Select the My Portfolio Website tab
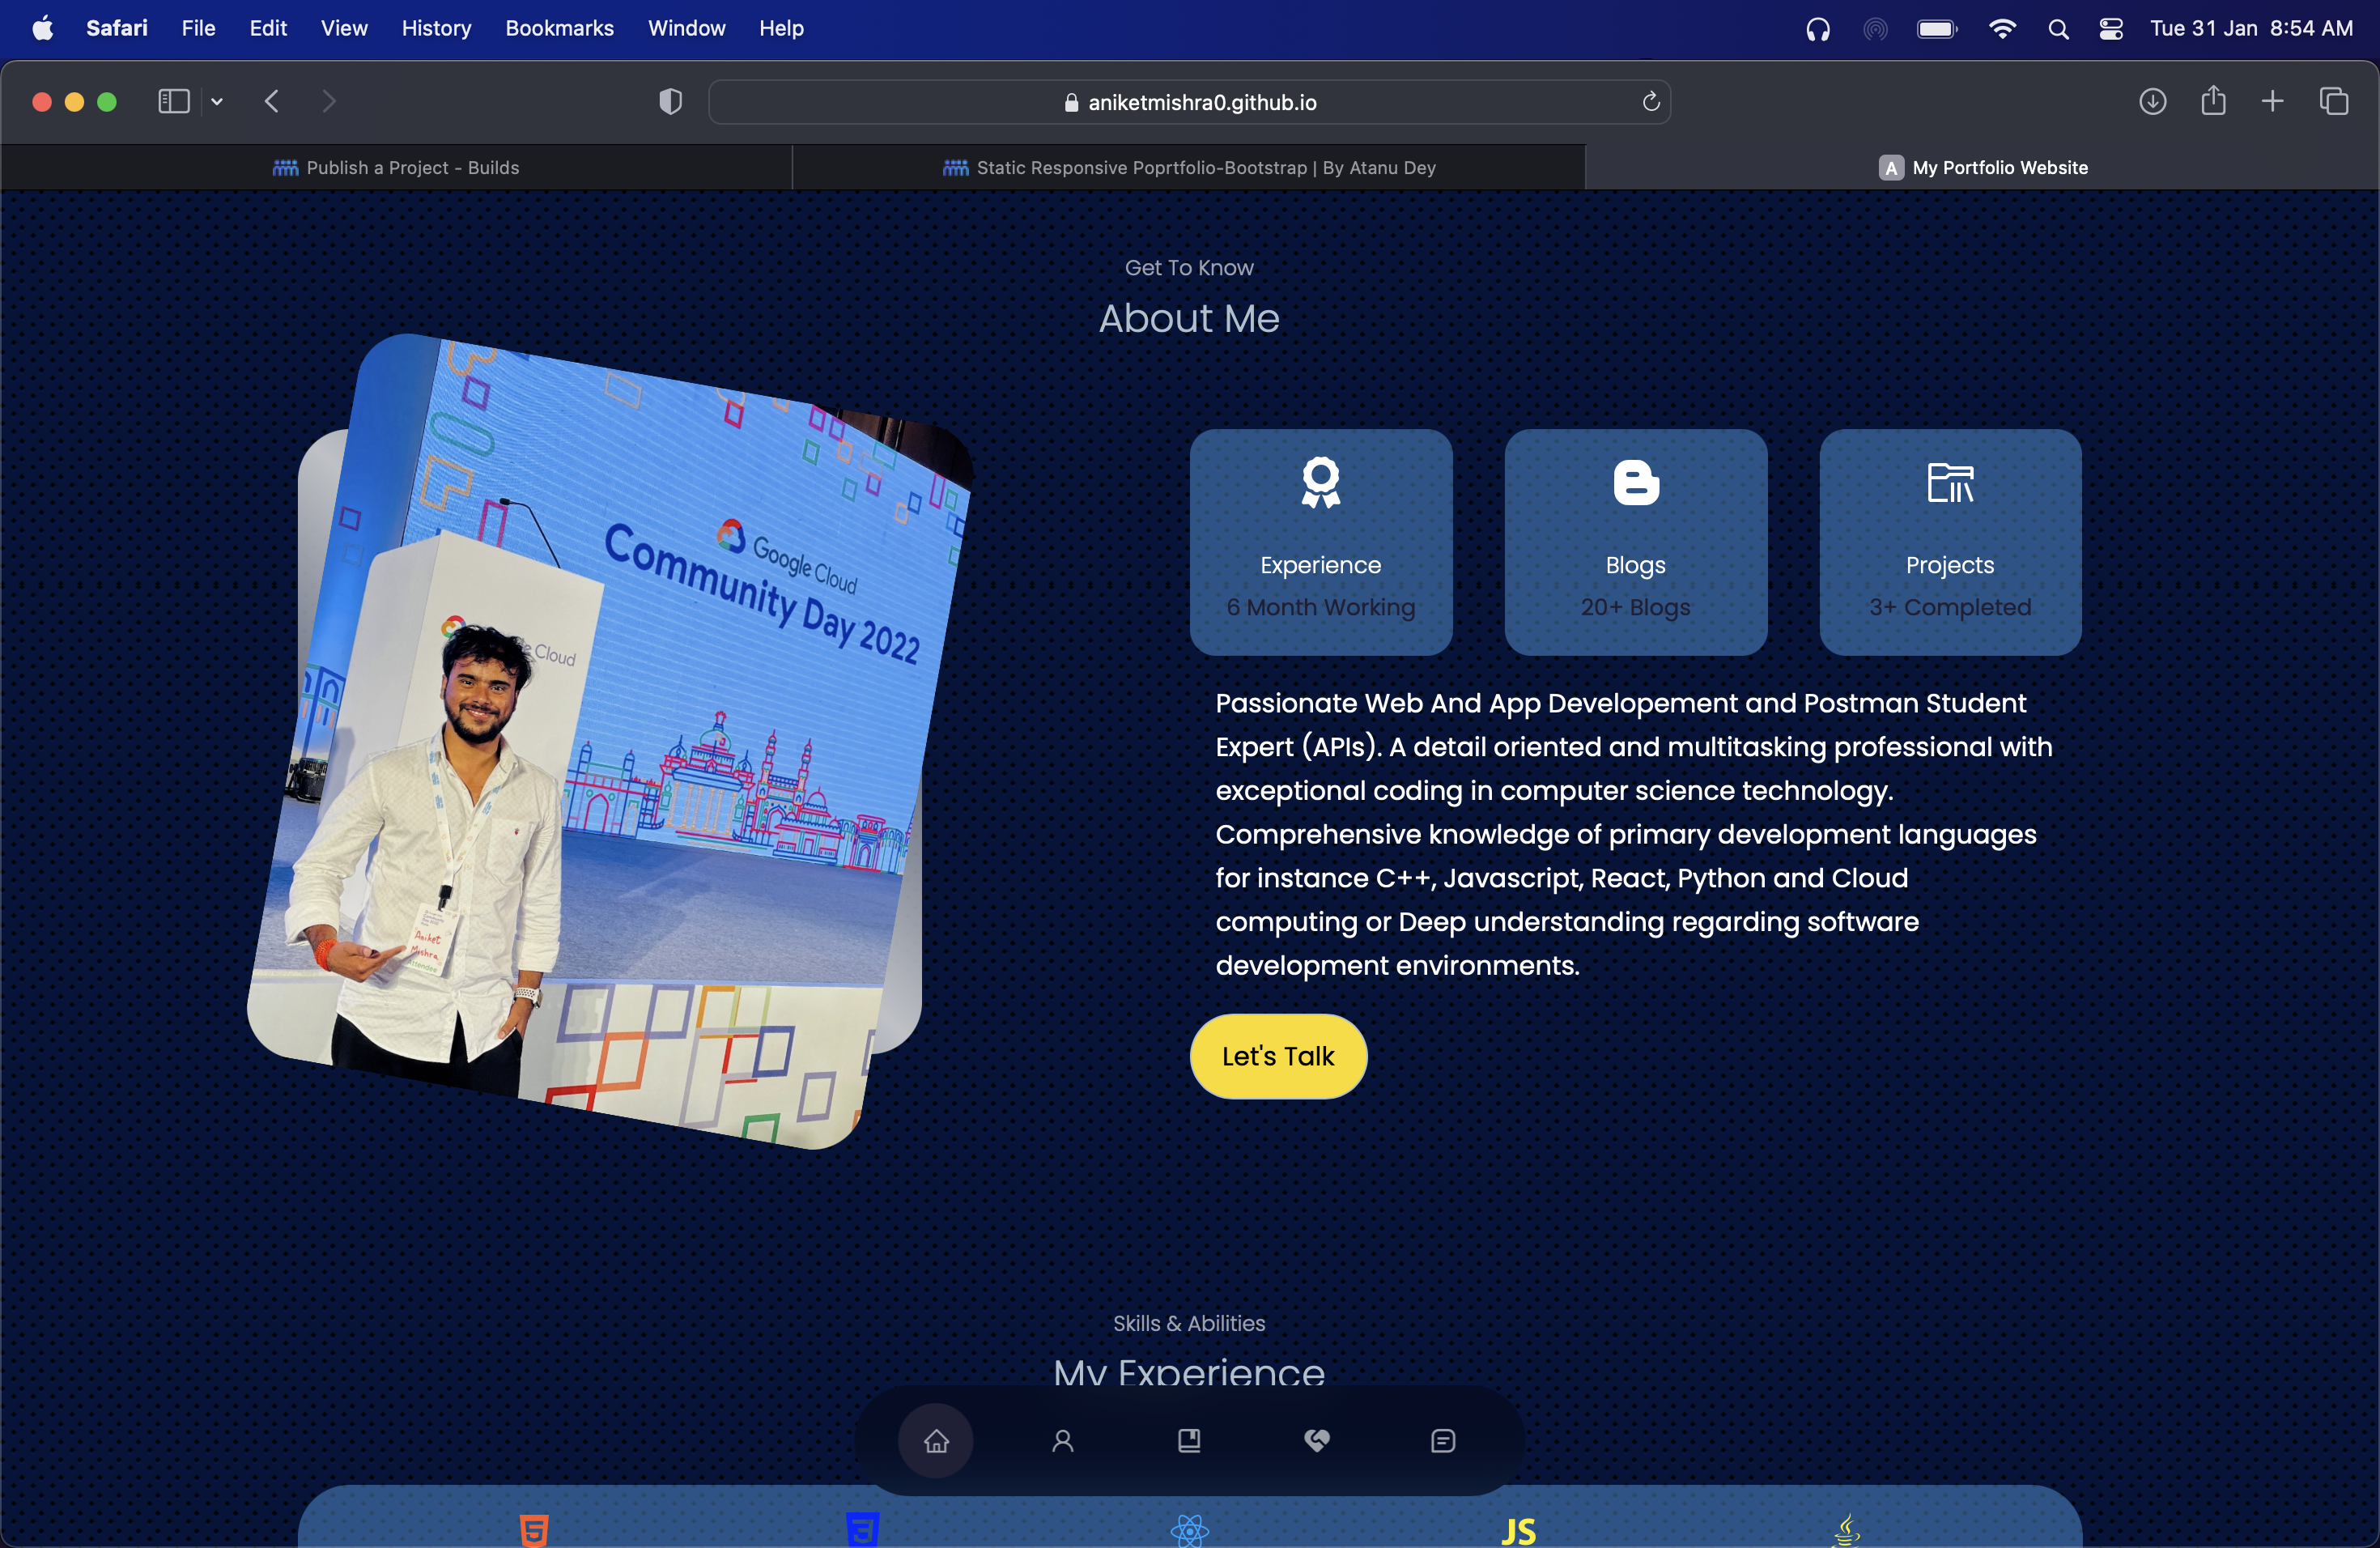Image resolution: width=2380 pixels, height=1548 pixels. (x=1982, y=167)
